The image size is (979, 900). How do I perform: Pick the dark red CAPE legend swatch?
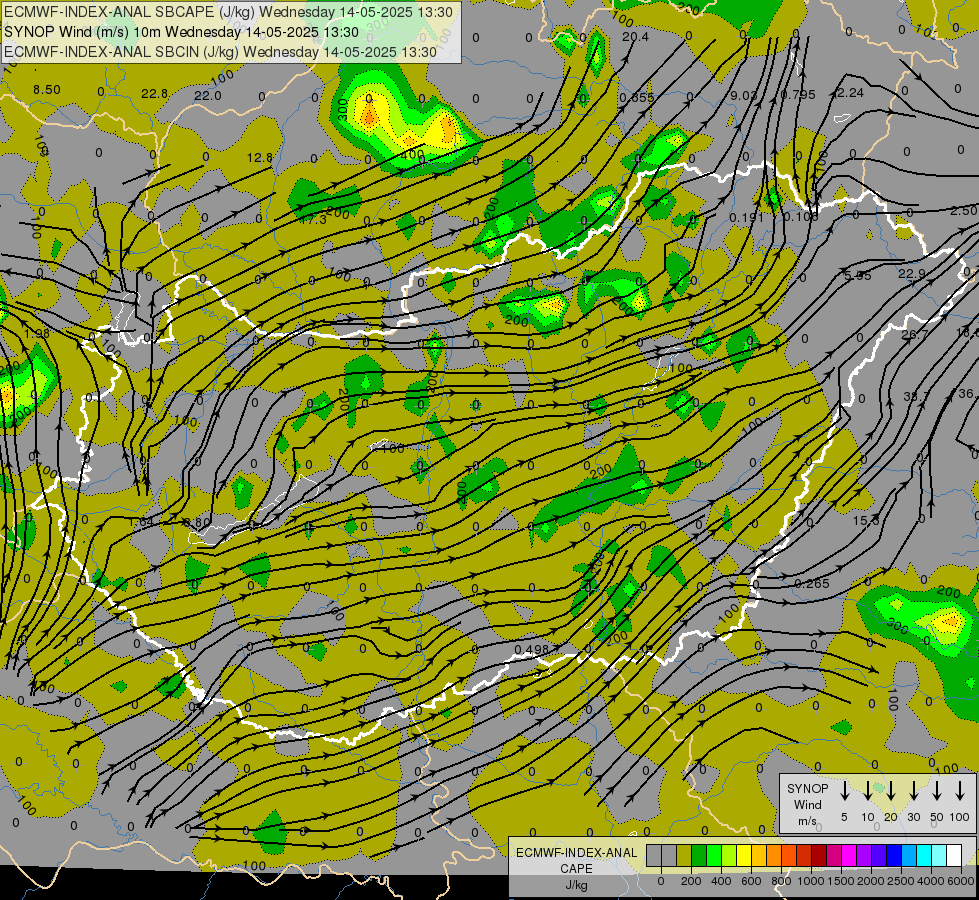(820, 855)
